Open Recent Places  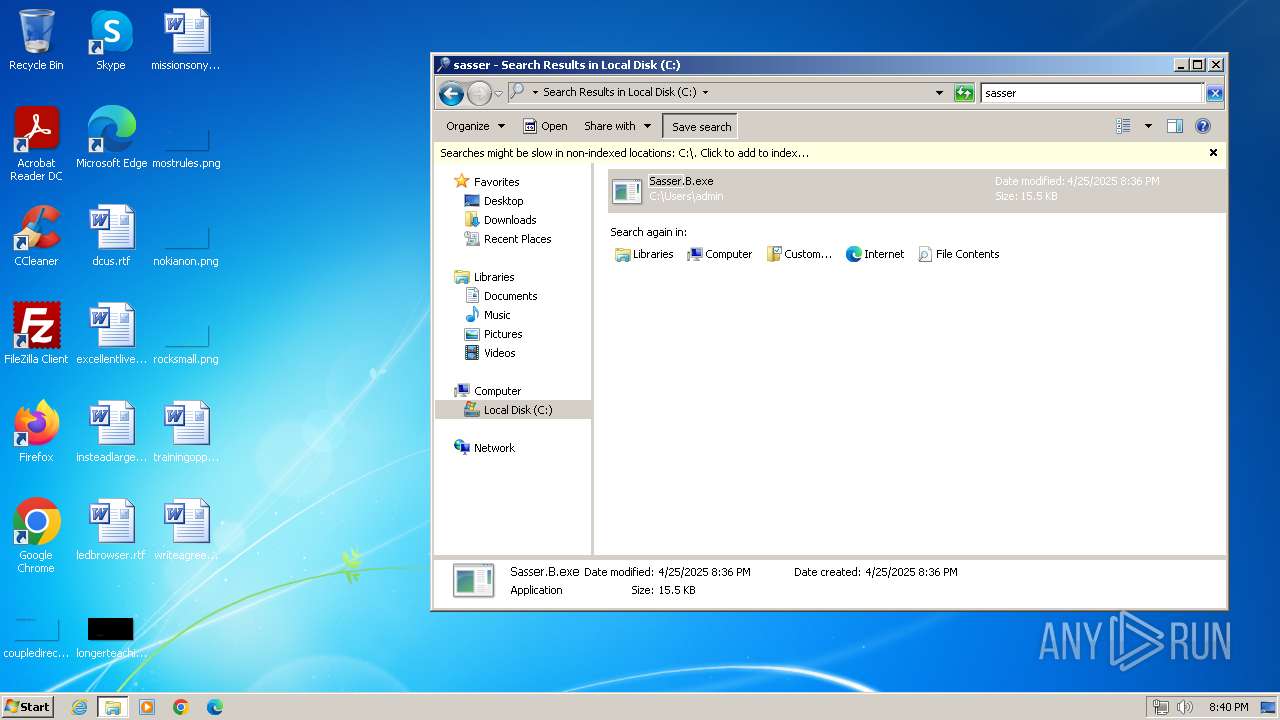(508, 239)
